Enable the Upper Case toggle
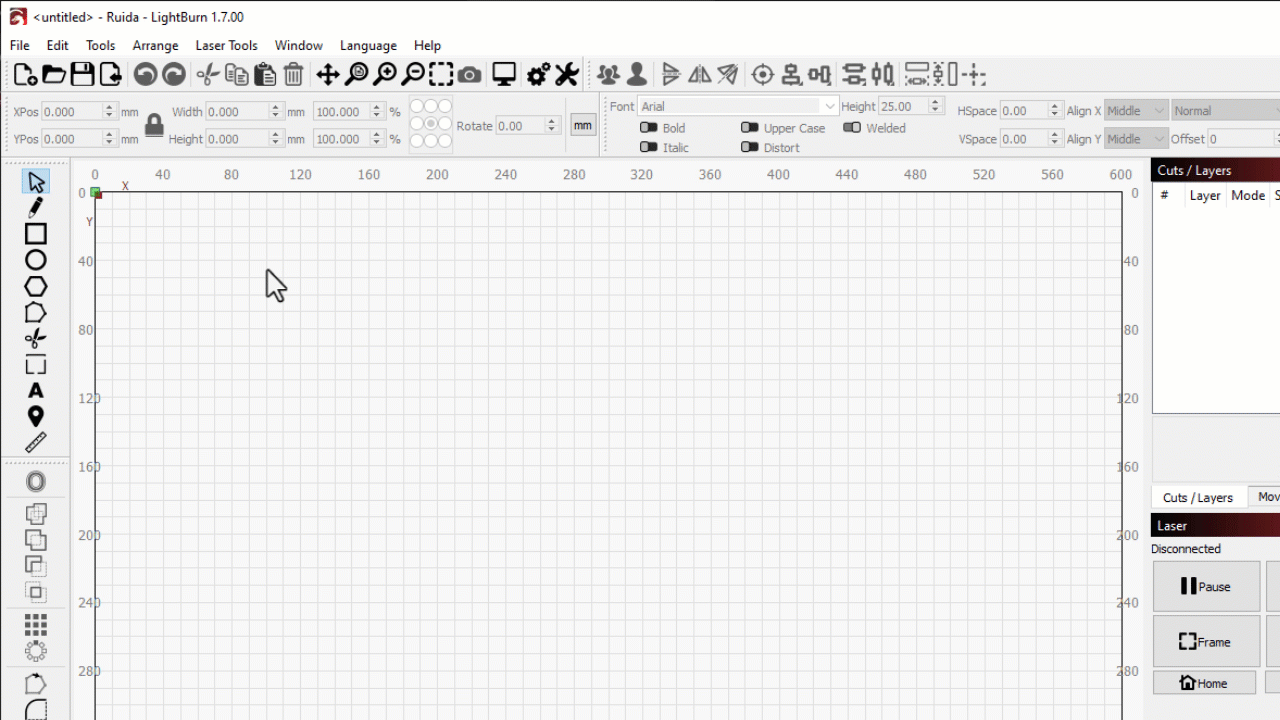This screenshot has height=720, width=1280. (x=750, y=128)
